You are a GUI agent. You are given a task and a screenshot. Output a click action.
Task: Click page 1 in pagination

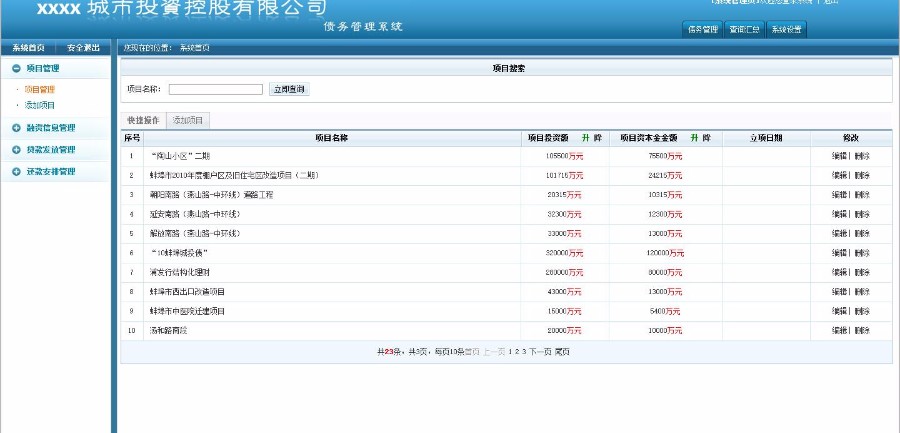pyautogui.click(x=510, y=352)
